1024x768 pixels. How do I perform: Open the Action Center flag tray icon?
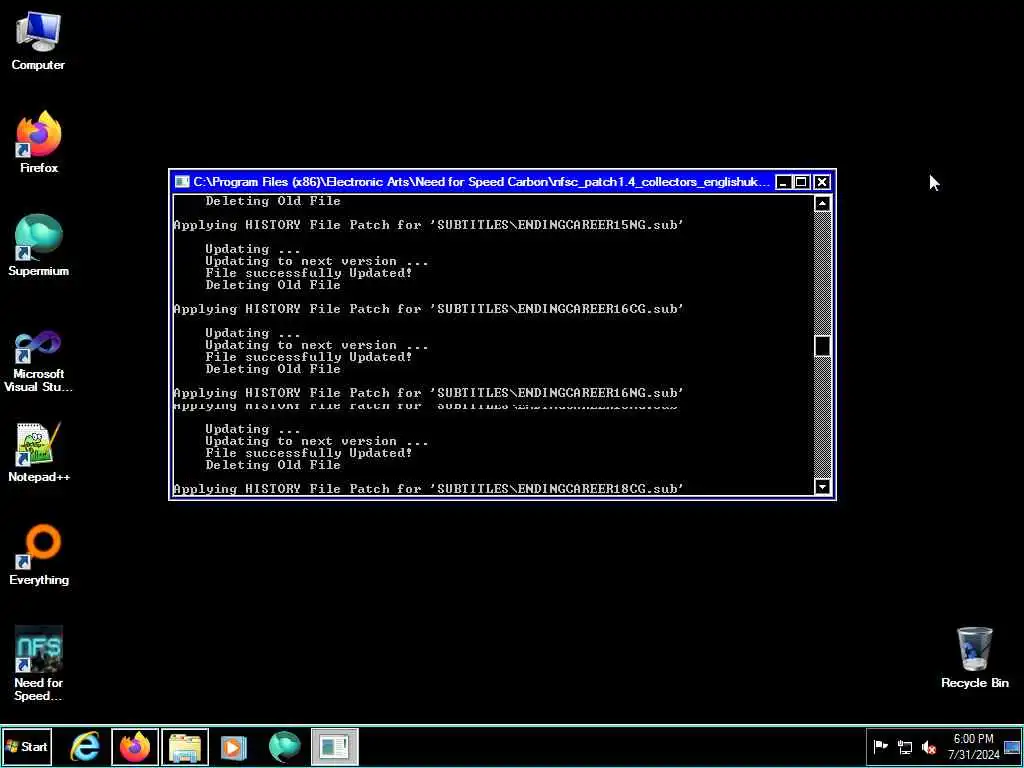[x=880, y=746]
